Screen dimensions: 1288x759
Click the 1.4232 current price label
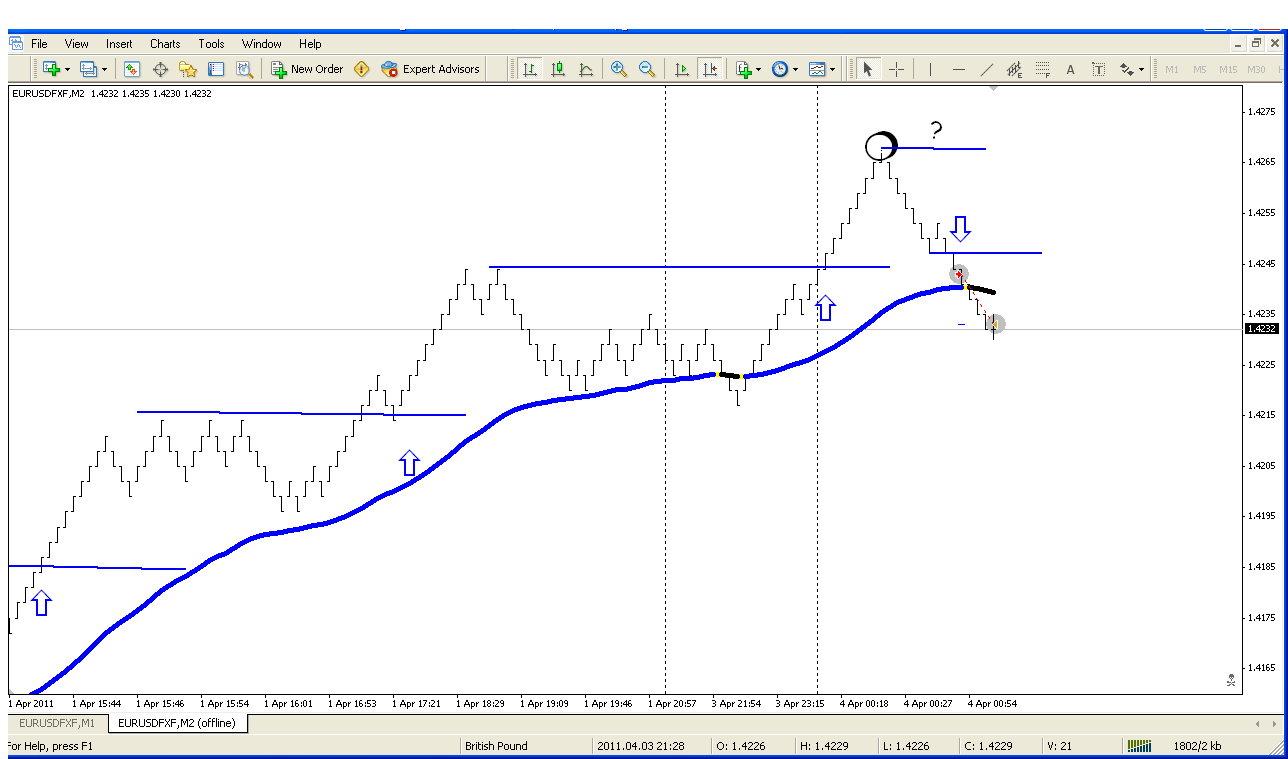point(1260,328)
